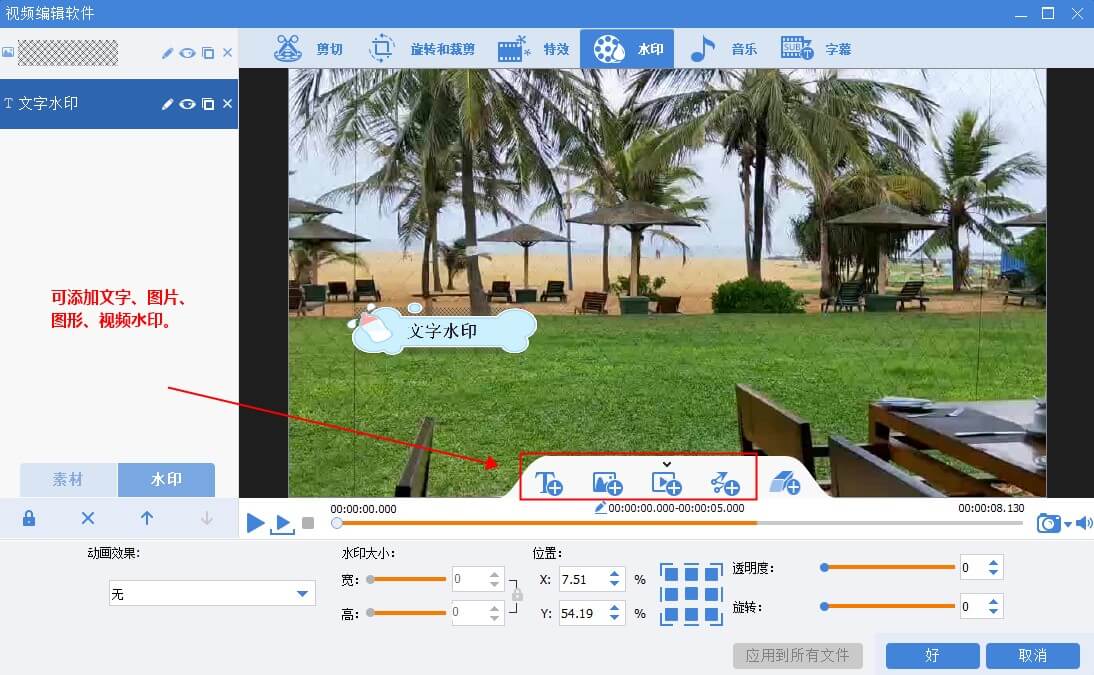
Task: Click the timeline playhead handle
Action: [337, 523]
